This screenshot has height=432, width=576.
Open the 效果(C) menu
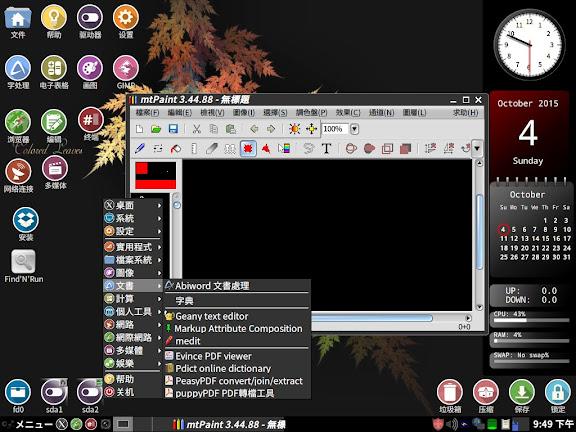coord(348,112)
